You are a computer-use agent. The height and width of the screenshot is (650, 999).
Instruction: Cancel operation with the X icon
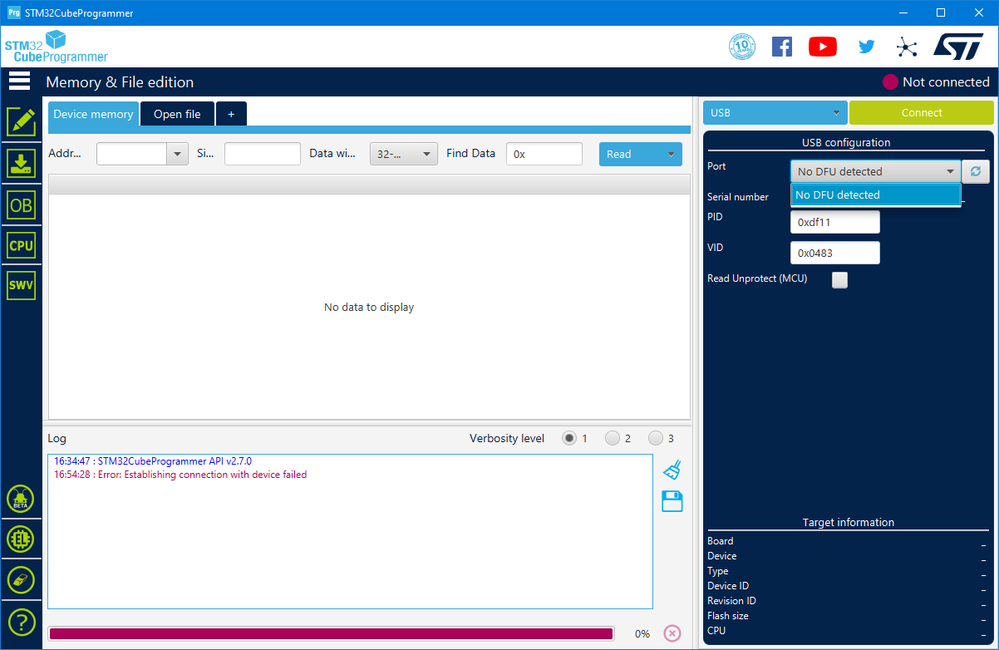(x=672, y=633)
